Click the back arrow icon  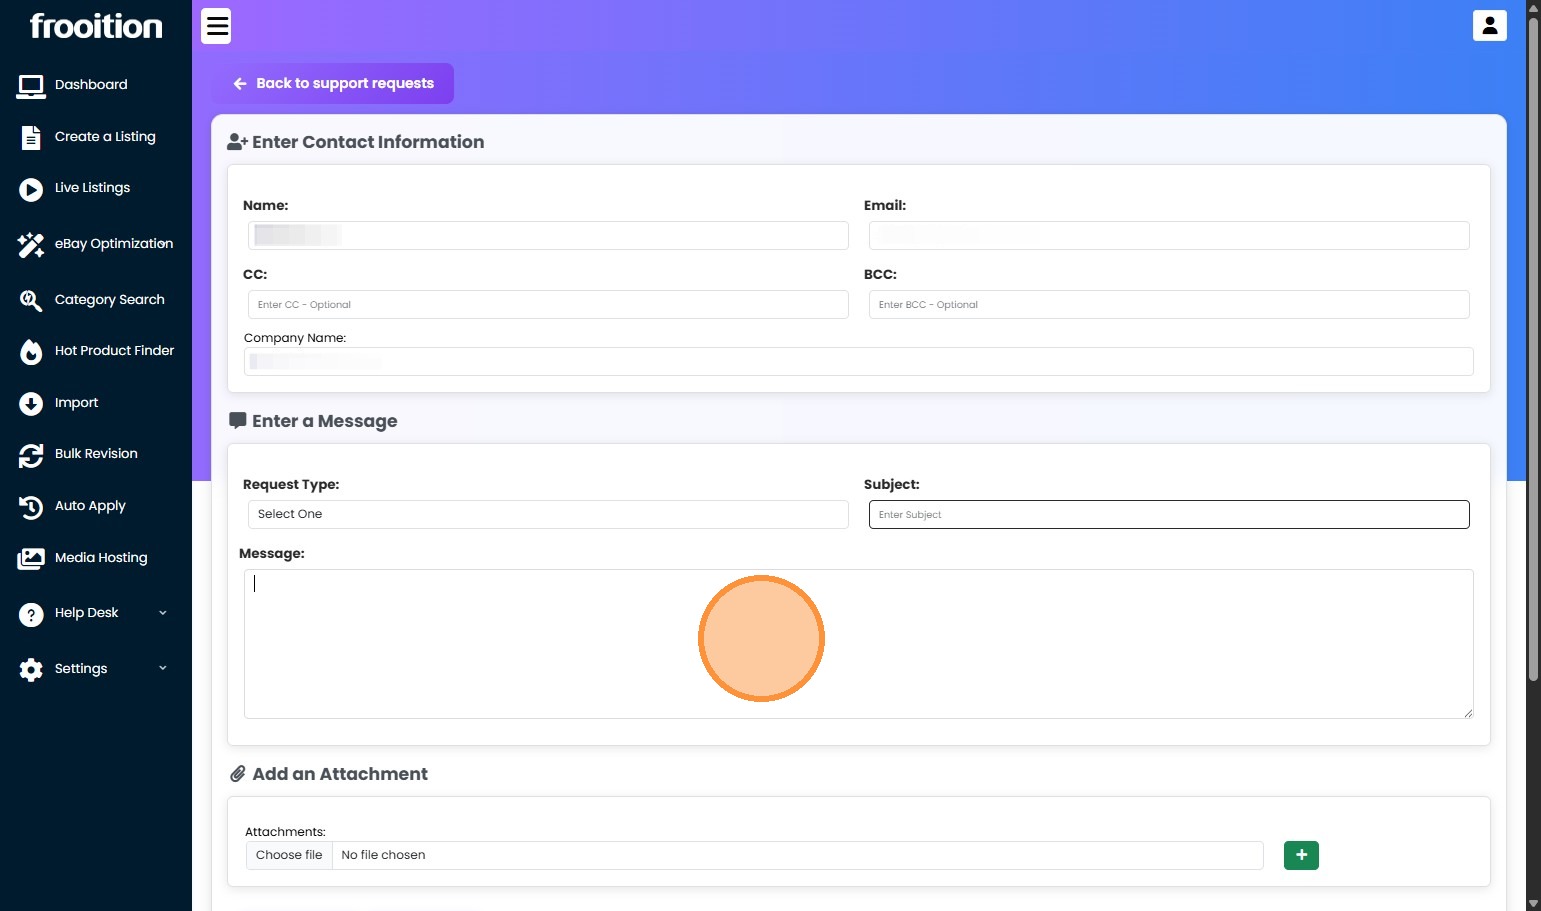[240, 84]
